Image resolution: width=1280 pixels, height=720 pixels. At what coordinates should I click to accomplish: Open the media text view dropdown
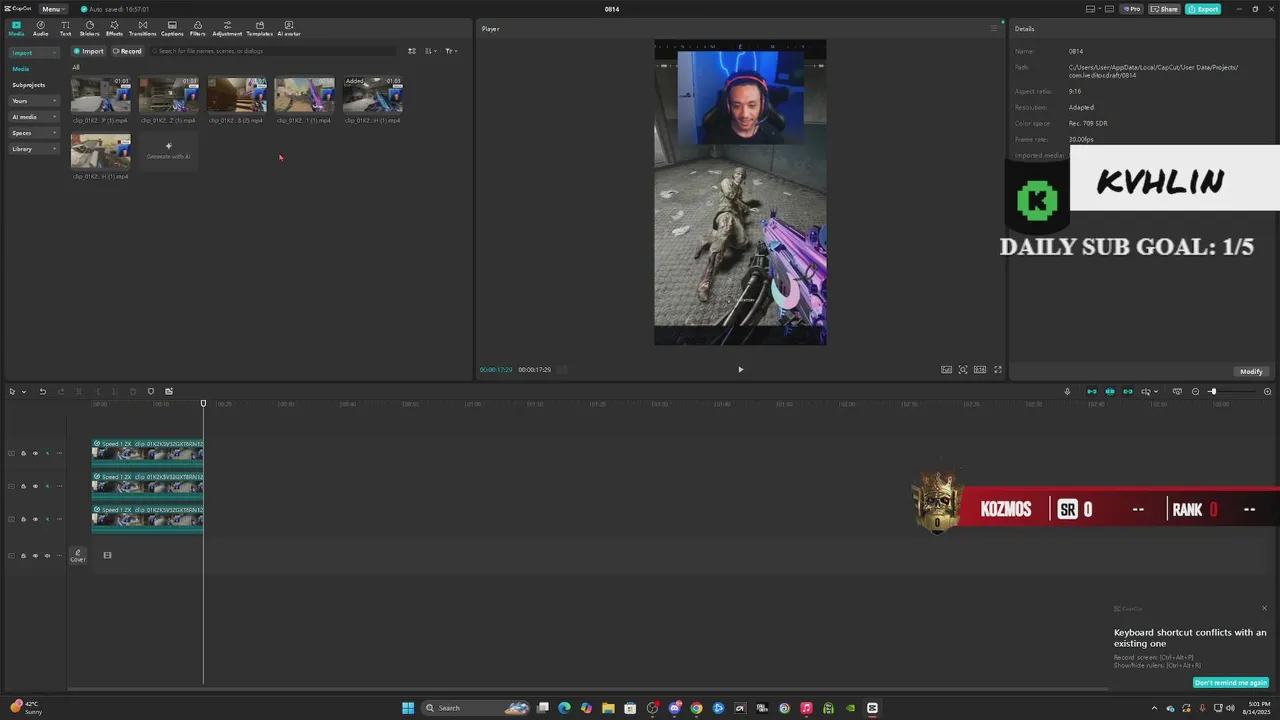[x=451, y=51]
